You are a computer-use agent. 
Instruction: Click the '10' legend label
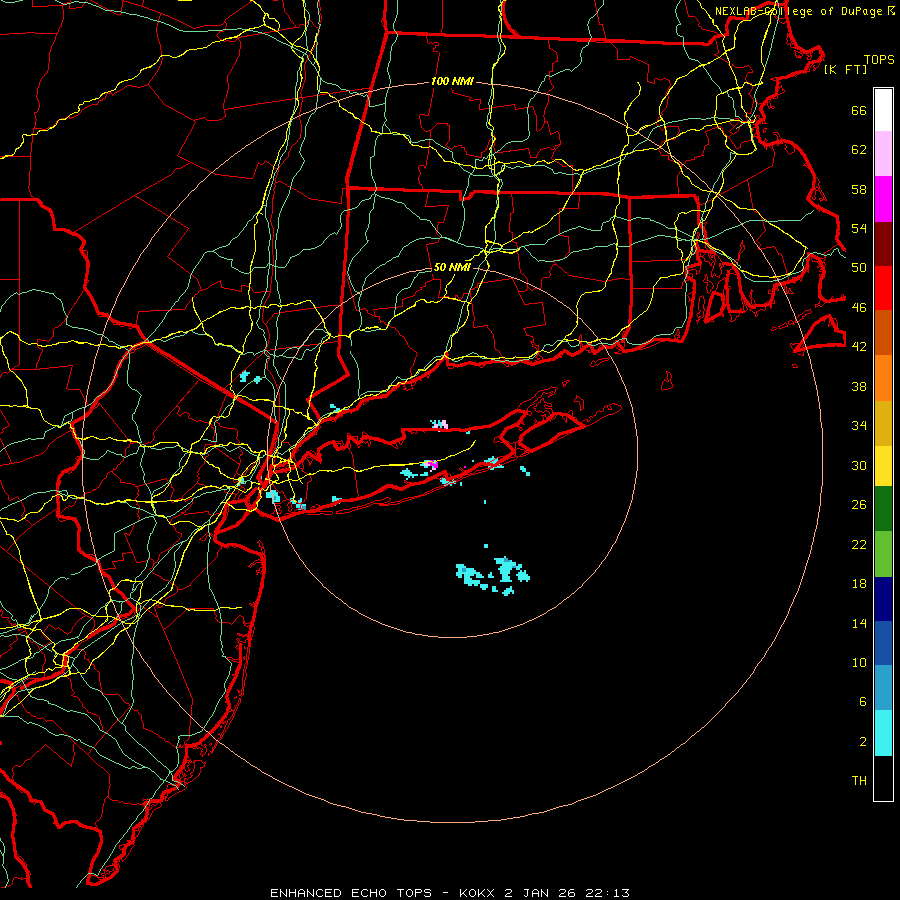[x=859, y=662]
